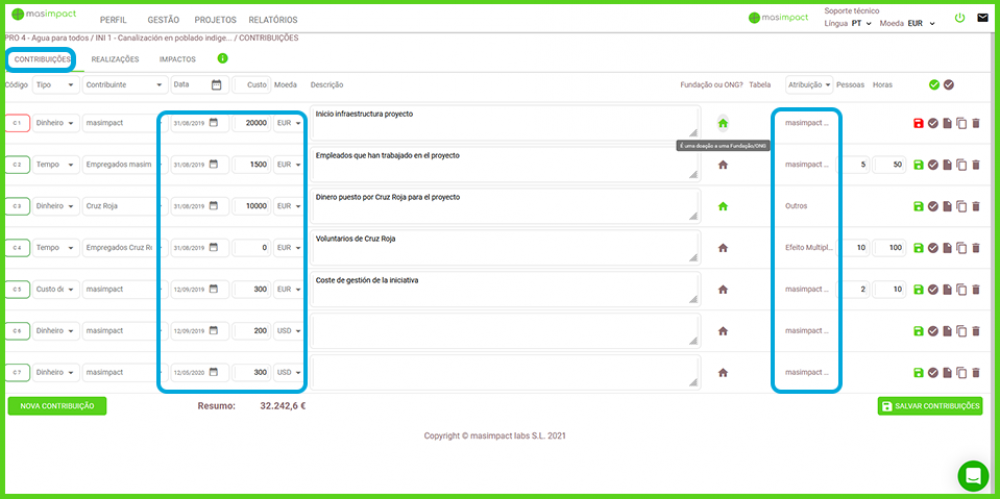The image size is (1000, 499).
Task: Click the cost field showing 20000 in row C1
Action: pos(251,123)
